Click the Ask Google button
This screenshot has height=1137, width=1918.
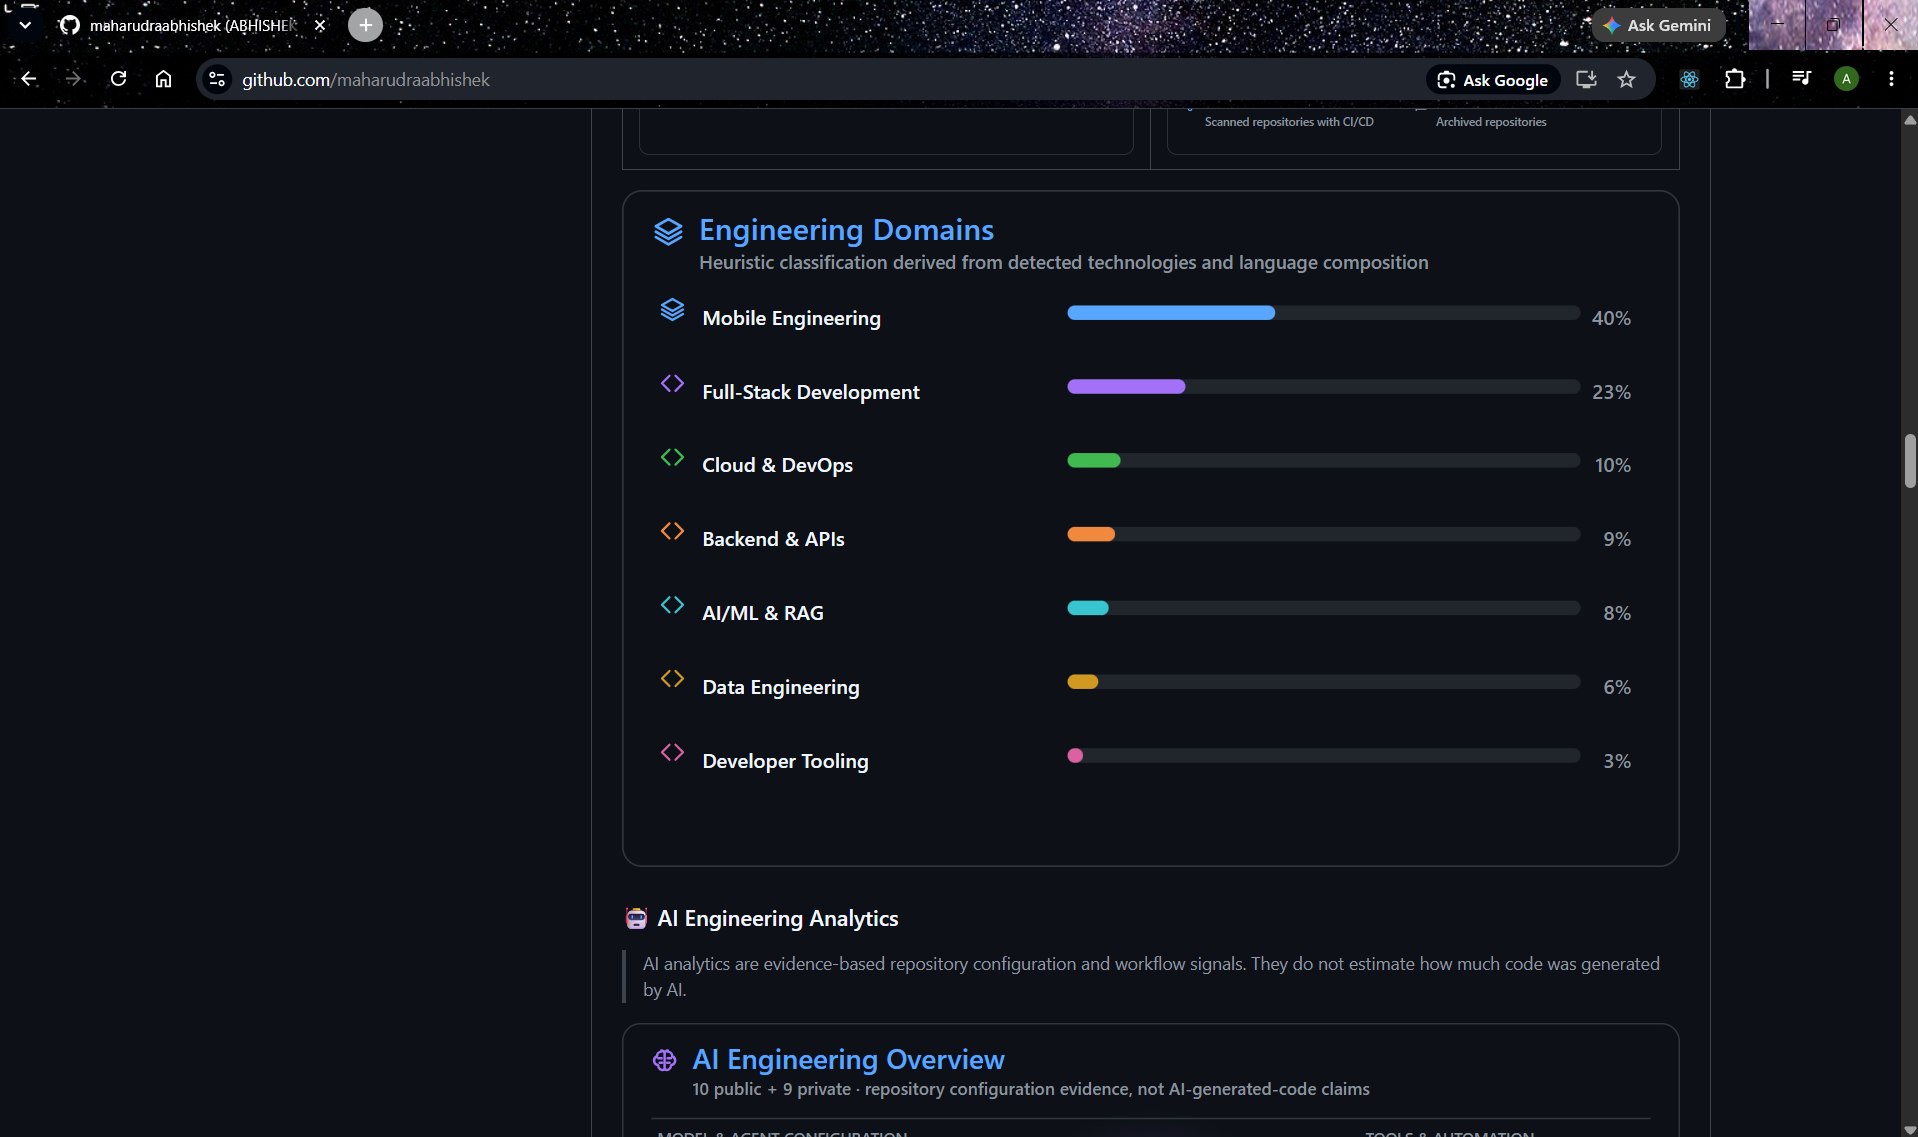tap(1493, 80)
